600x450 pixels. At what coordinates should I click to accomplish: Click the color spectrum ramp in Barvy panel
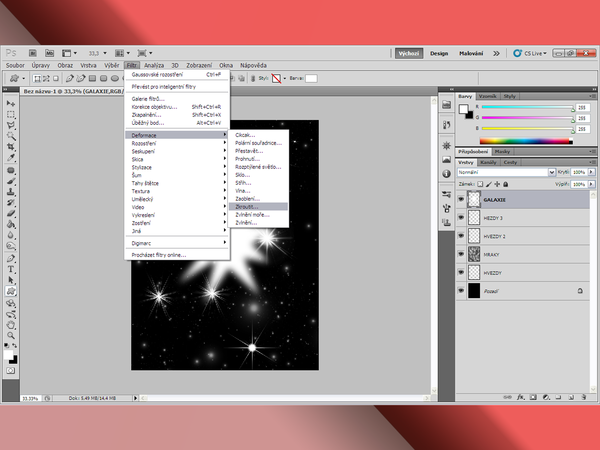point(526,143)
